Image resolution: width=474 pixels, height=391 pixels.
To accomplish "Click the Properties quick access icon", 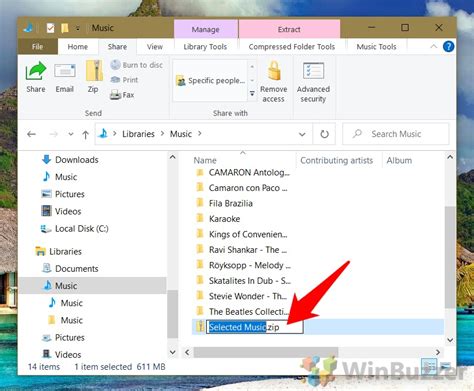I will (50, 28).
